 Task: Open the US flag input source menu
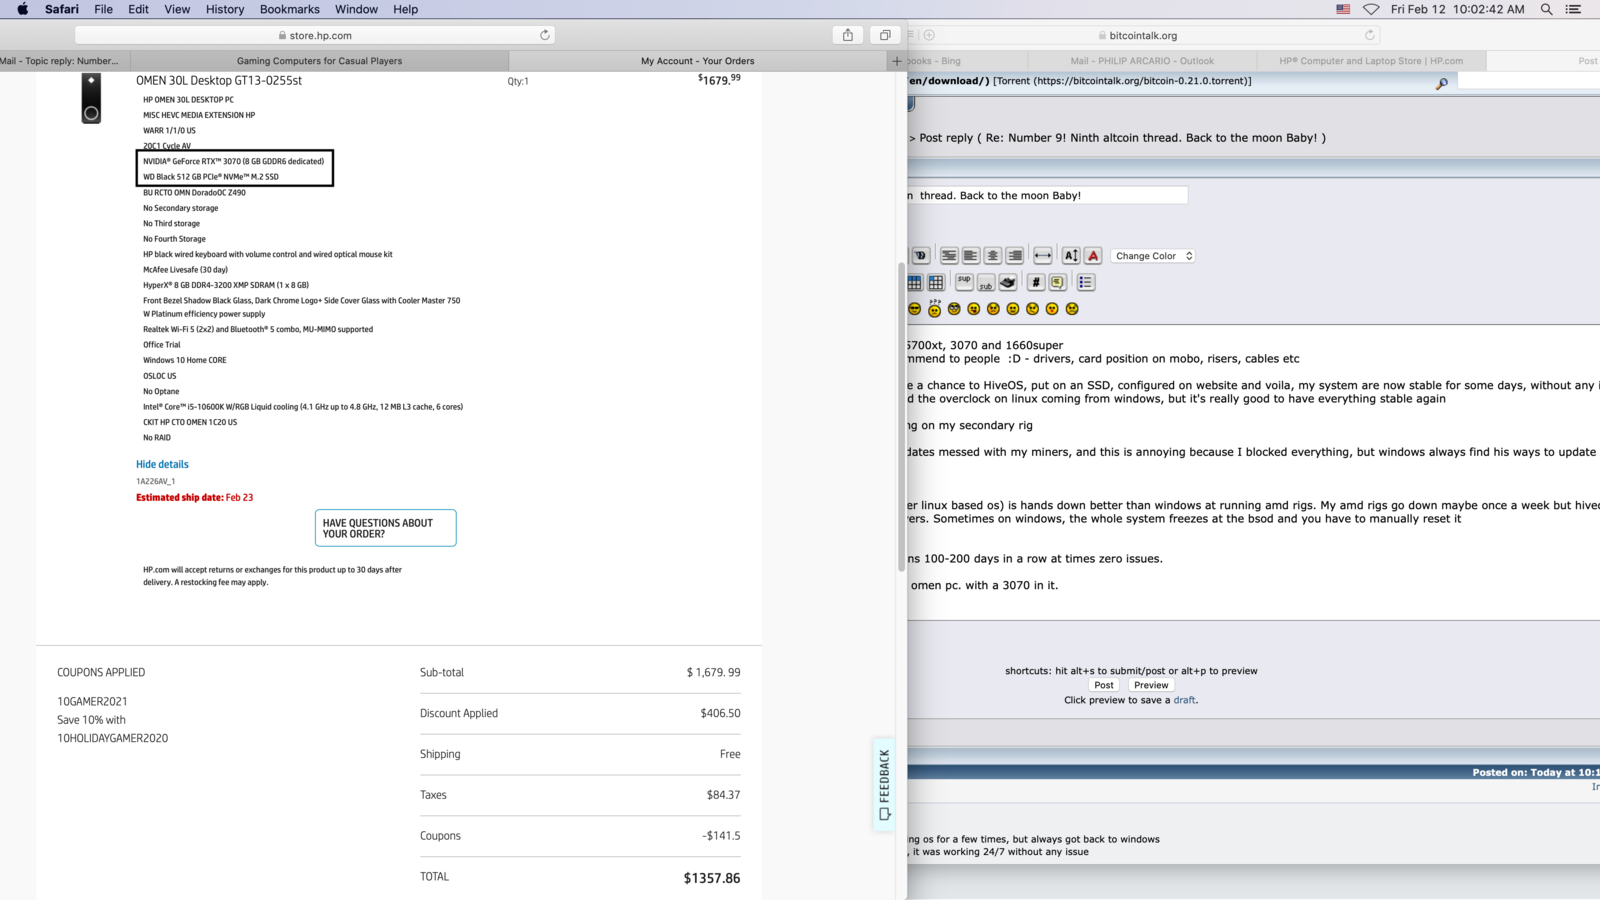pos(1343,9)
